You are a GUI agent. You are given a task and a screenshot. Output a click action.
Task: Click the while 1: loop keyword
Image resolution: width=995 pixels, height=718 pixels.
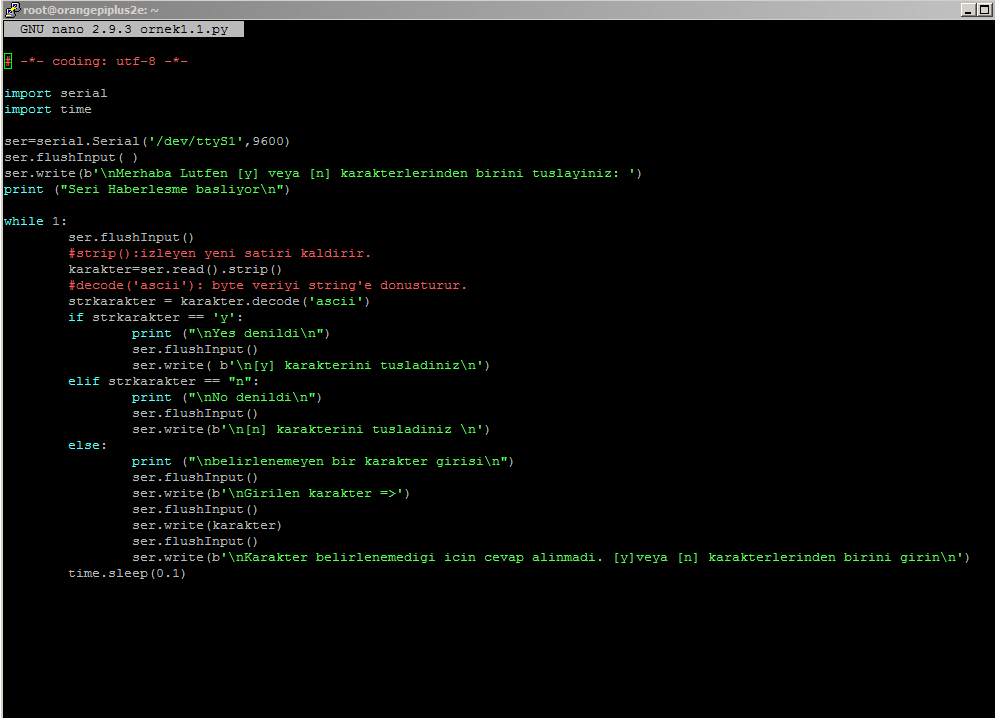(x=25, y=221)
